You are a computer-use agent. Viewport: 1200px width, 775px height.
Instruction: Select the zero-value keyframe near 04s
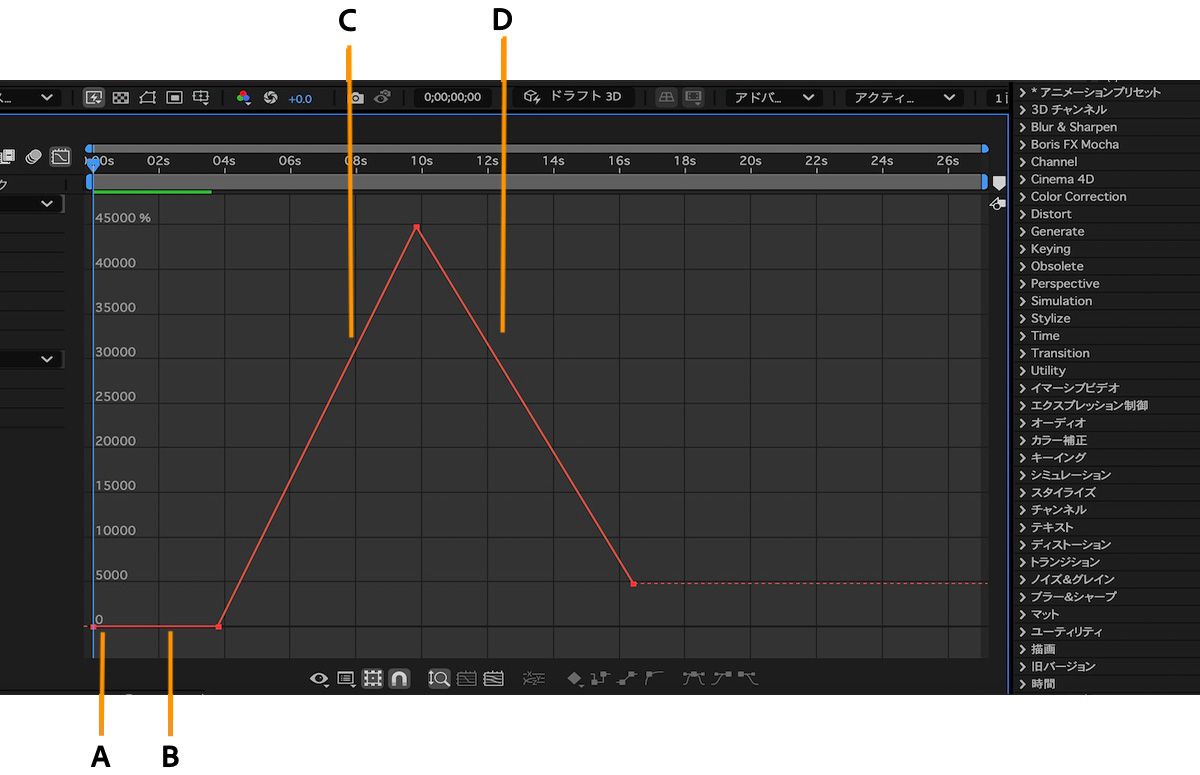pyautogui.click(x=218, y=627)
